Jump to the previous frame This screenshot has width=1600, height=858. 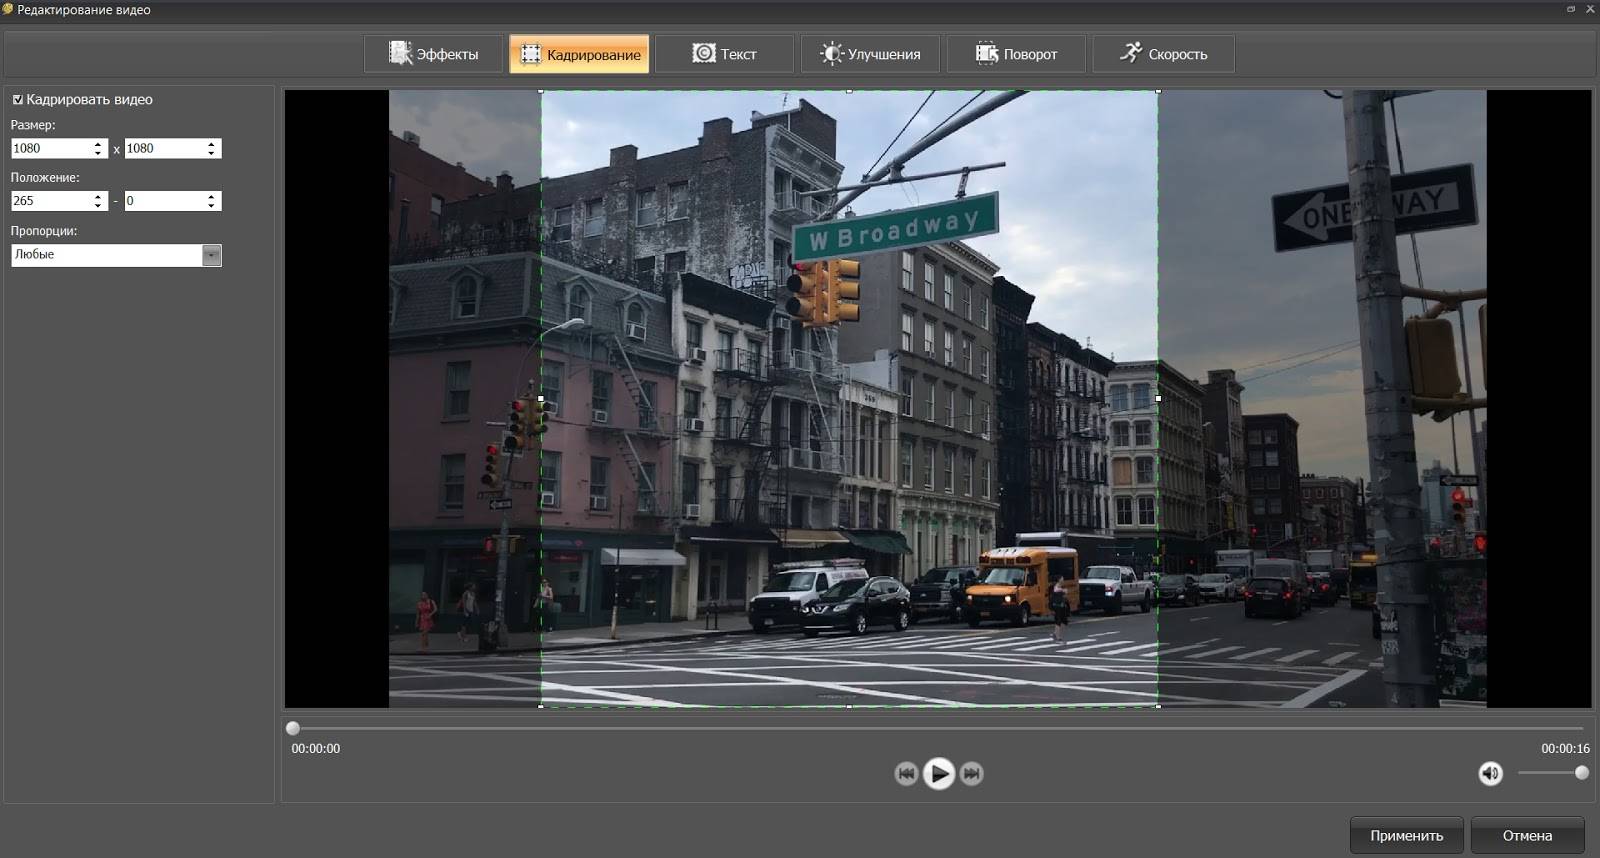[906, 773]
